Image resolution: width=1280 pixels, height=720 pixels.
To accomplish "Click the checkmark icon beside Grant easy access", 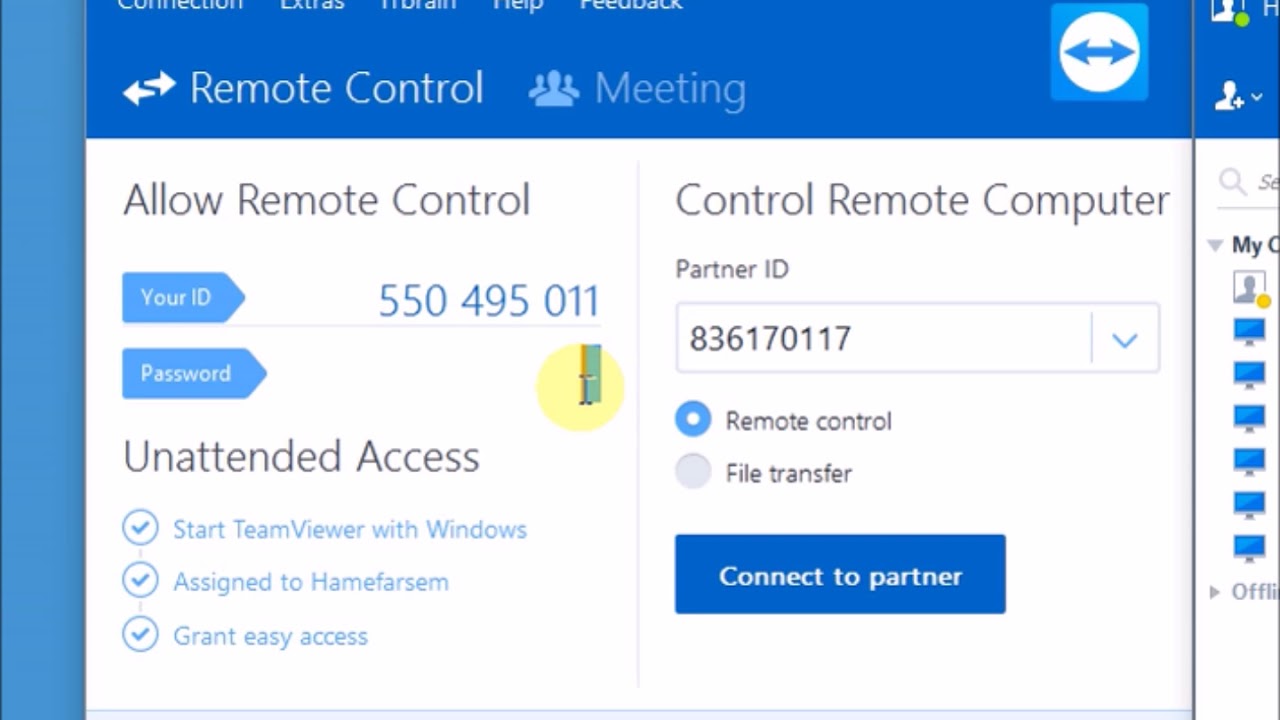I will coord(140,635).
